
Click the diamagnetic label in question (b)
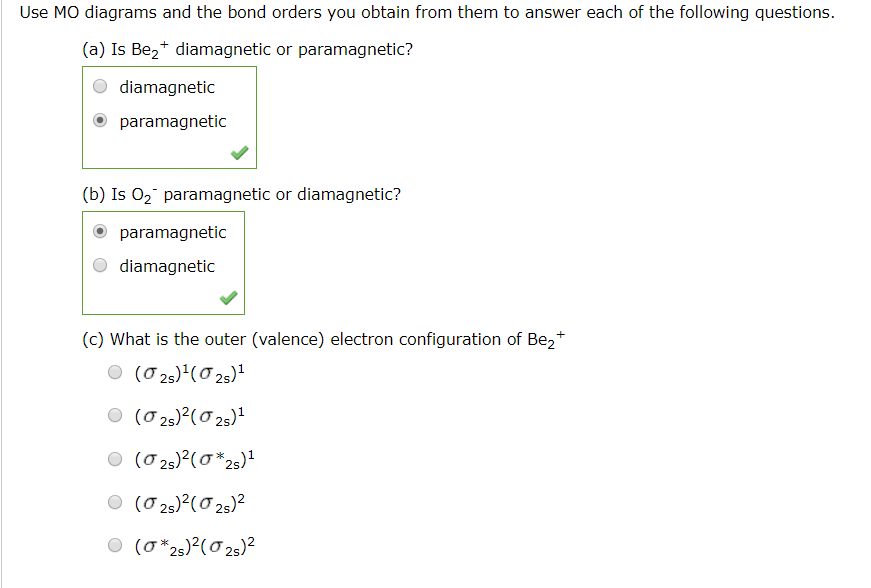coord(166,266)
